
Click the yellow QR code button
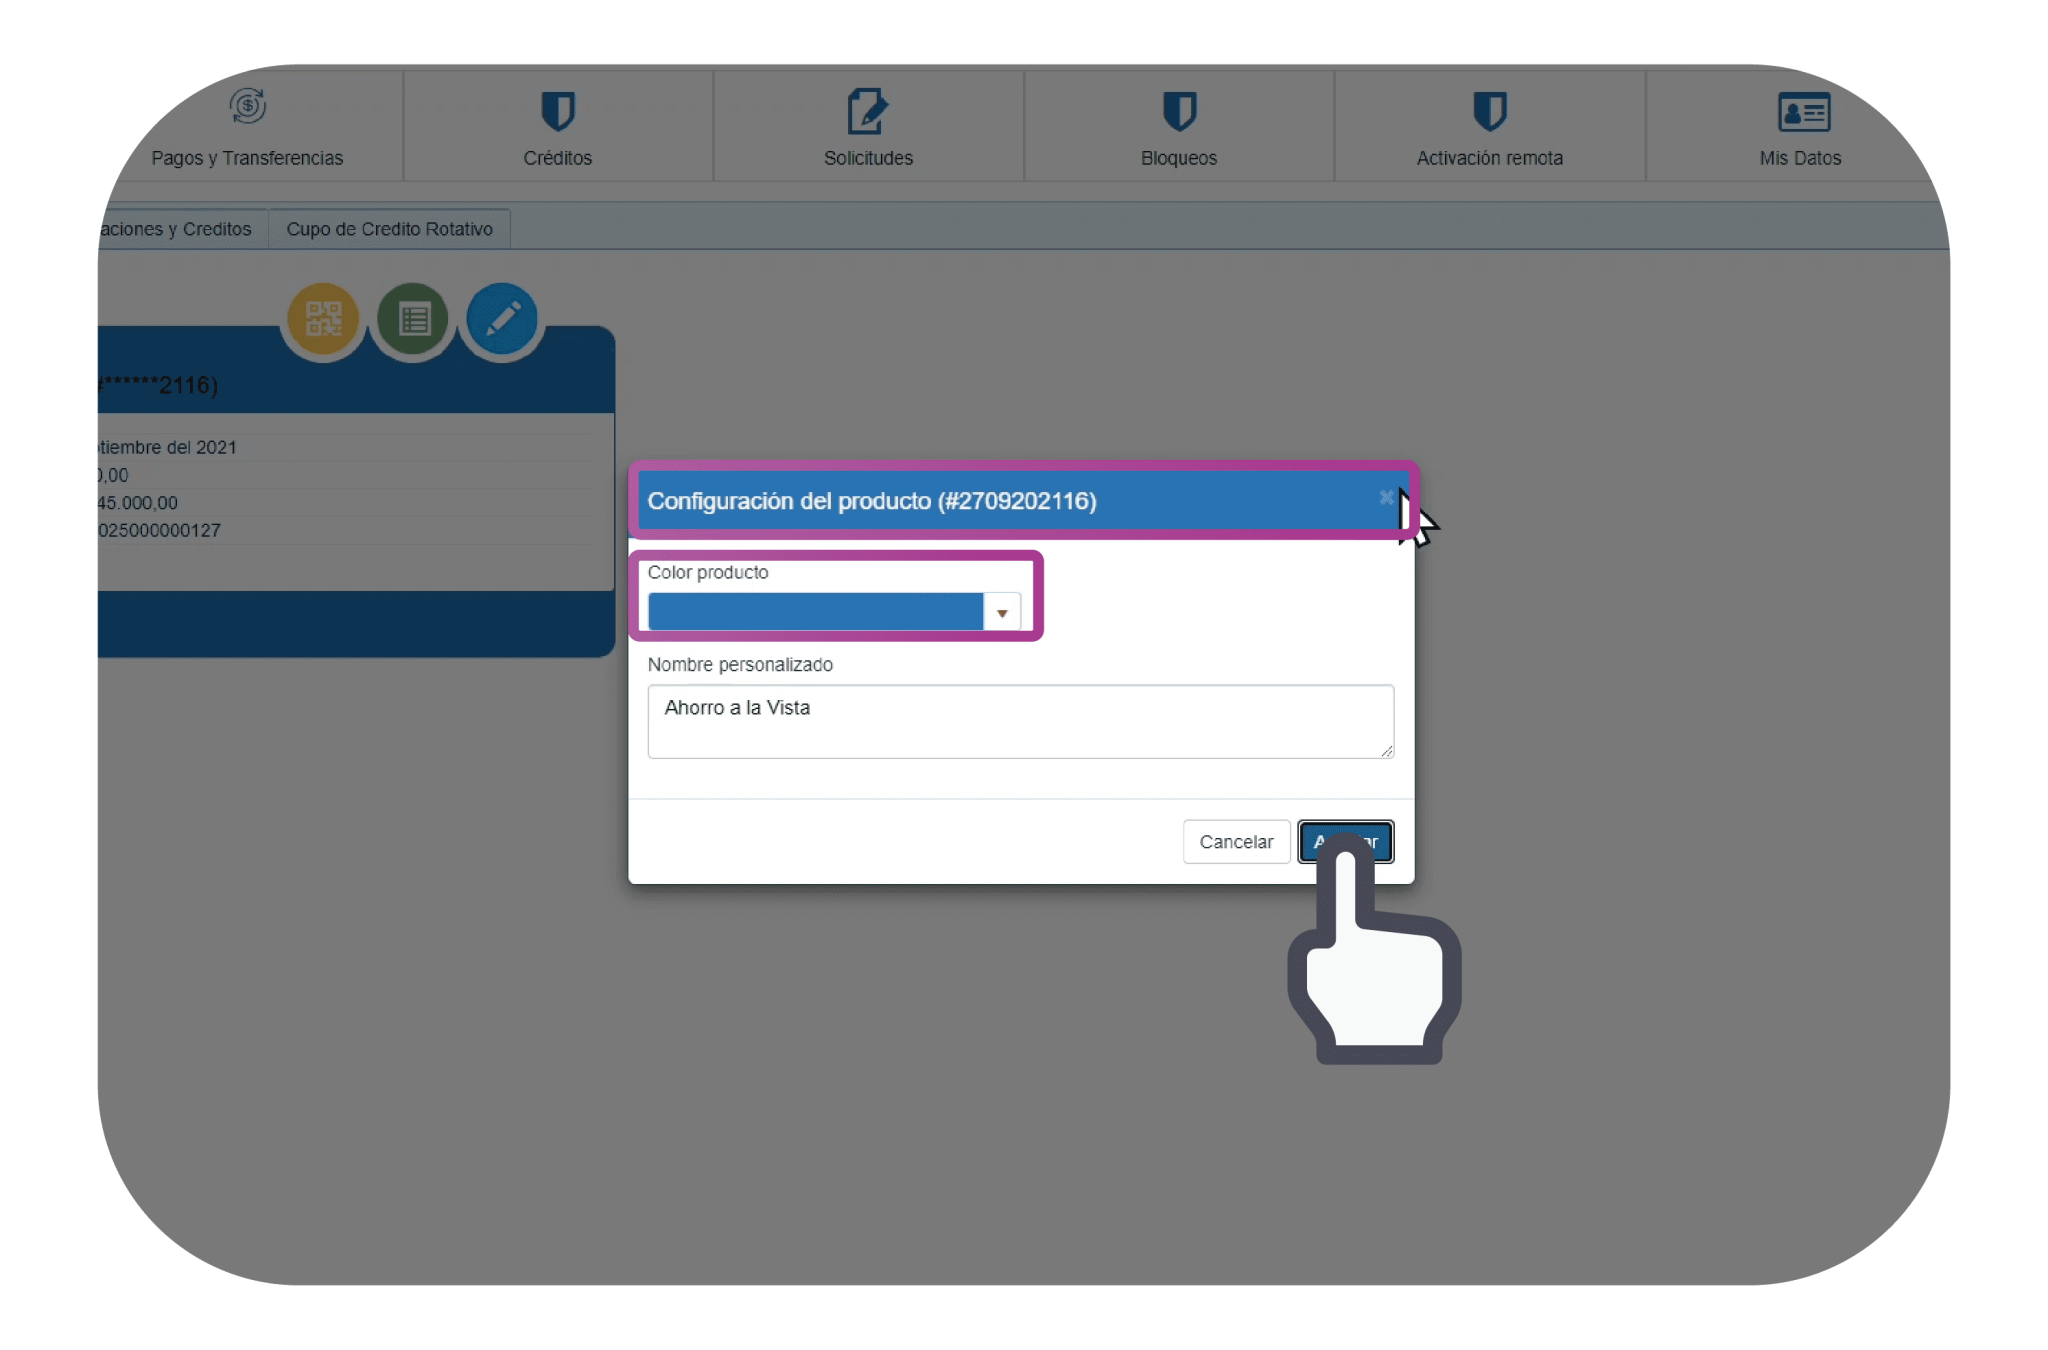pyautogui.click(x=323, y=319)
